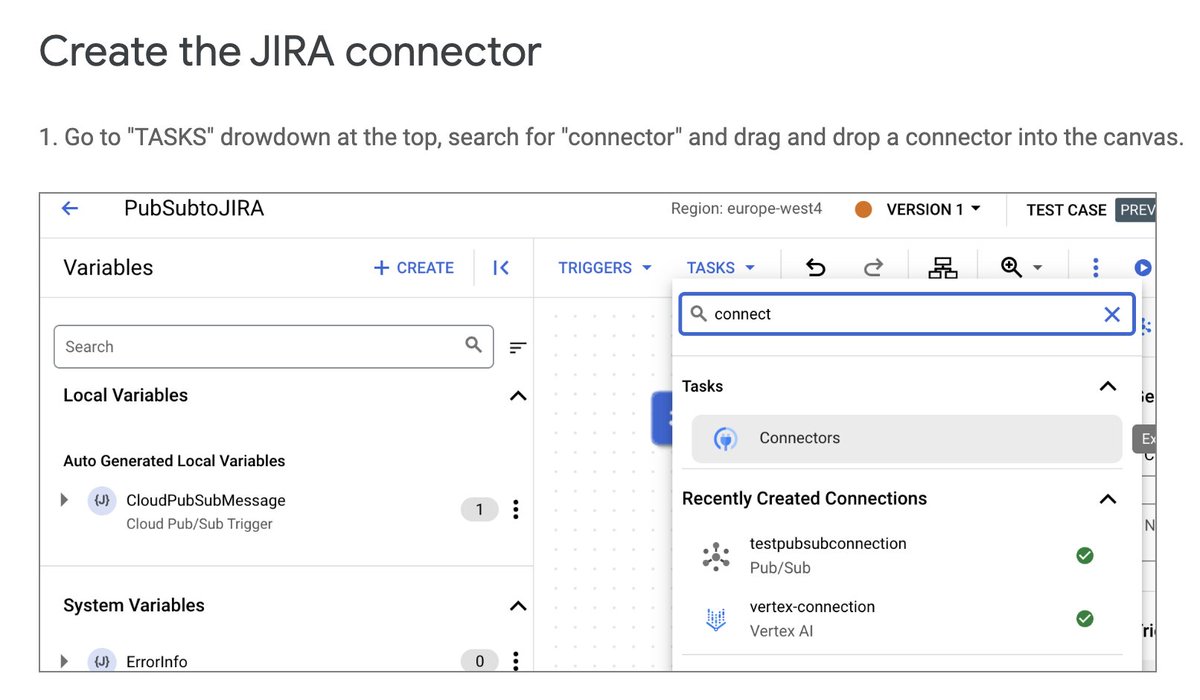1200x700 pixels.
Task: Expand the CloudPubSubMessage variable tree
Action: (x=63, y=500)
